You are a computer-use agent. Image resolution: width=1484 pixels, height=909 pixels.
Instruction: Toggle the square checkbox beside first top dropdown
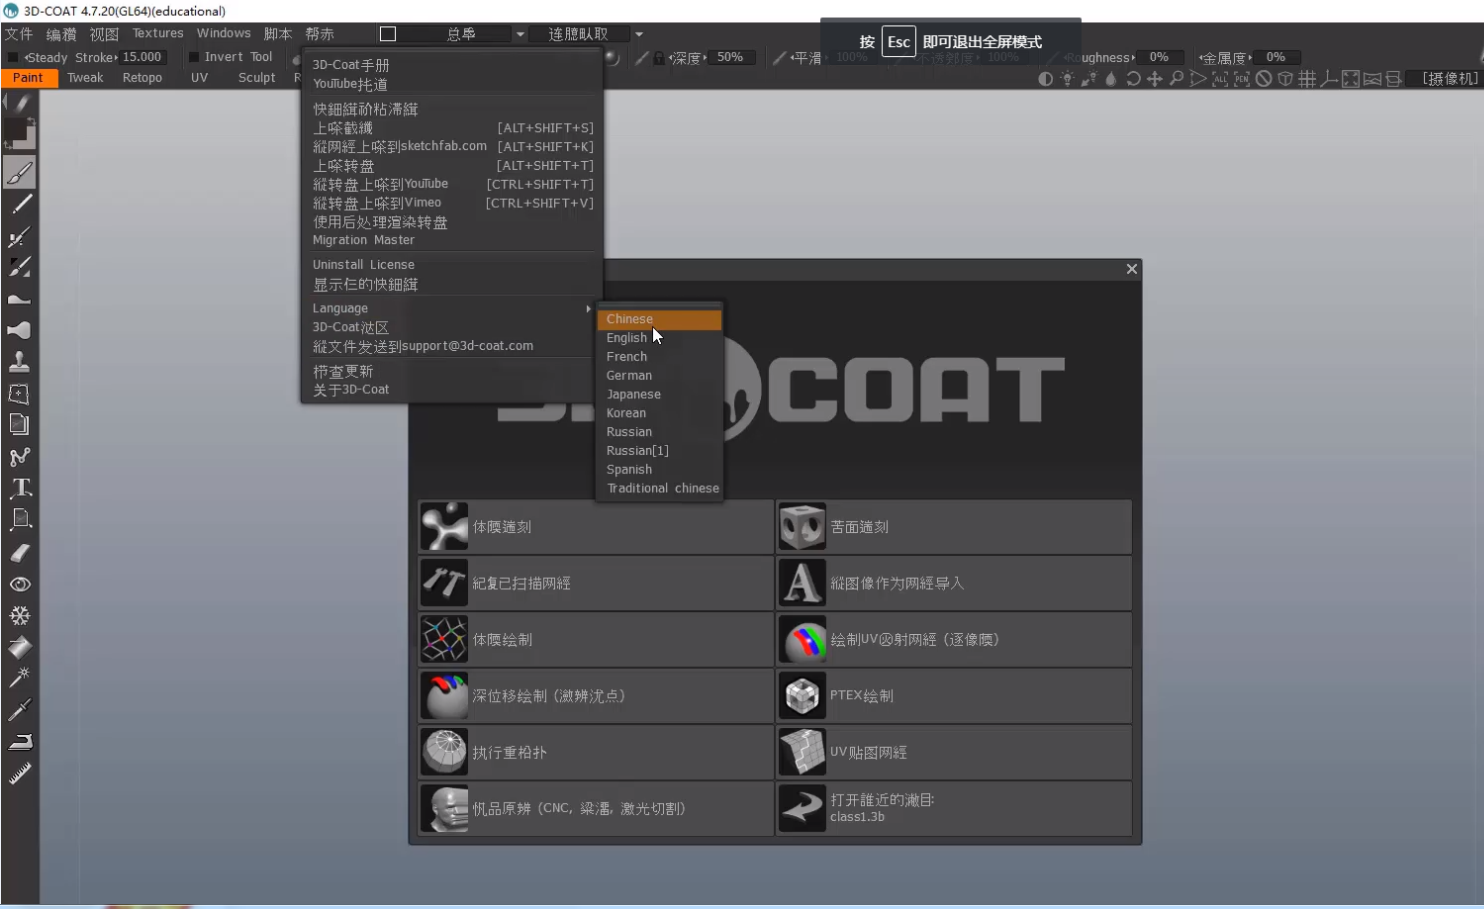click(388, 34)
